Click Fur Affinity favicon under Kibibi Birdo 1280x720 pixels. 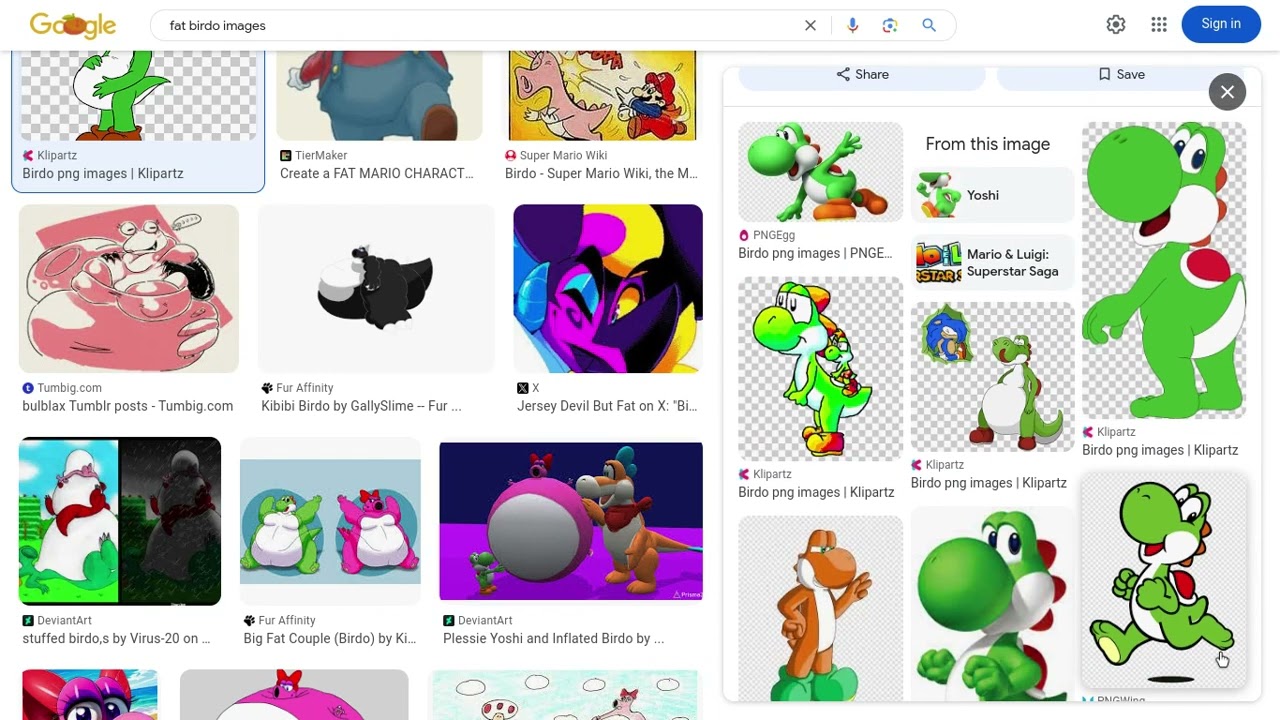point(267,388)
